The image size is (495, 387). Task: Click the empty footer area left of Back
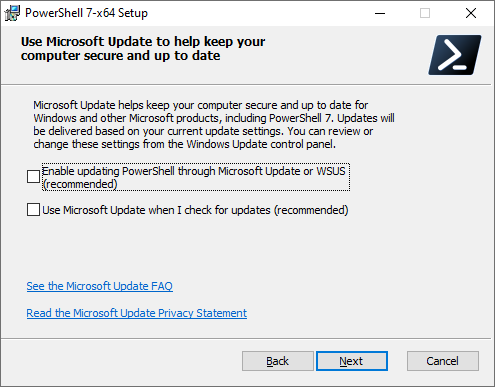120,361
